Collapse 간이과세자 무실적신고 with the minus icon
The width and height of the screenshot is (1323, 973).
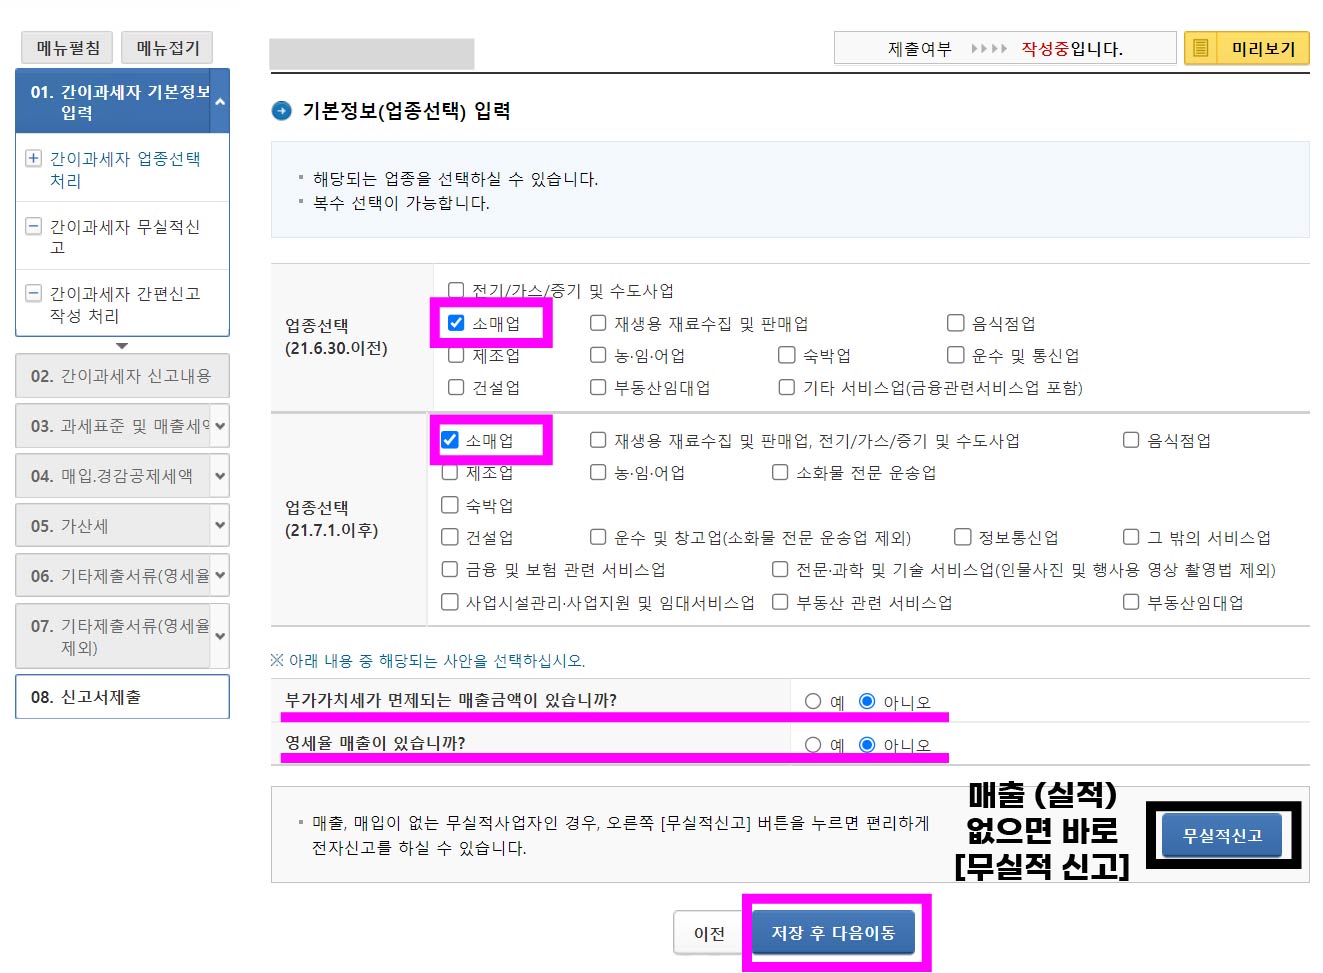coord(34,227)
